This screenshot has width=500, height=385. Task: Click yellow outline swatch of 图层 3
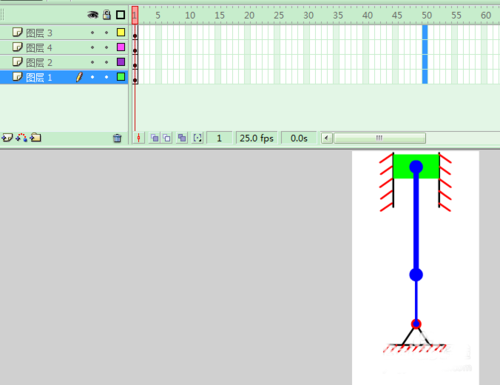(x=121, y=32)
